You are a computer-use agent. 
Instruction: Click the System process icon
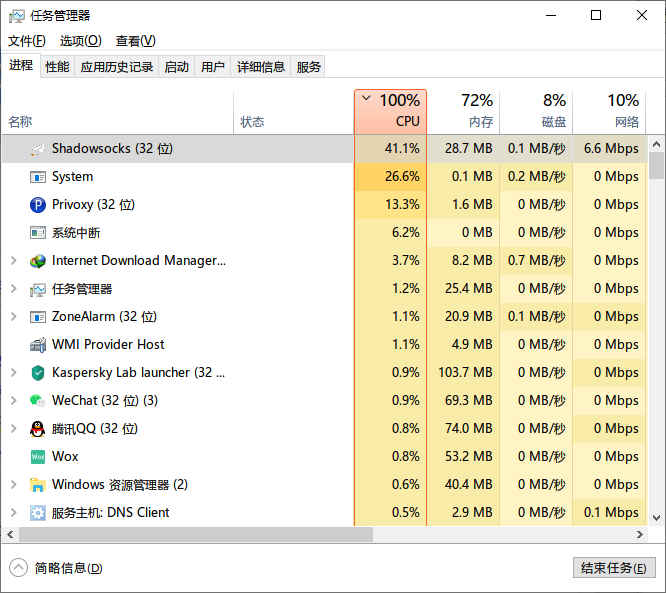pos(38,177)
